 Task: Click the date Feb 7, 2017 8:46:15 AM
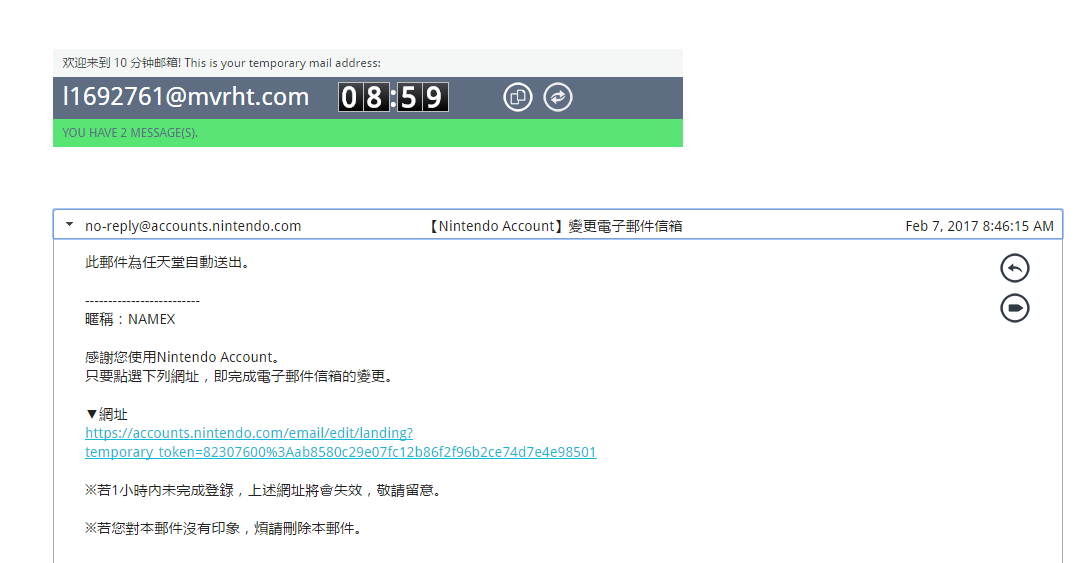[x=979, y=226]
